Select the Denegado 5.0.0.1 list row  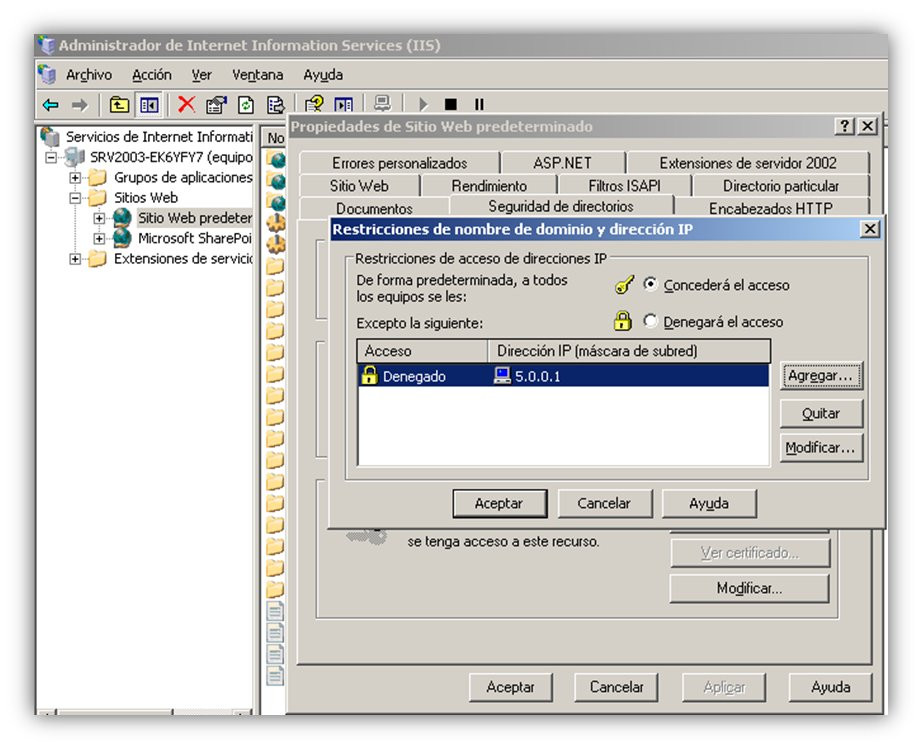563,376
